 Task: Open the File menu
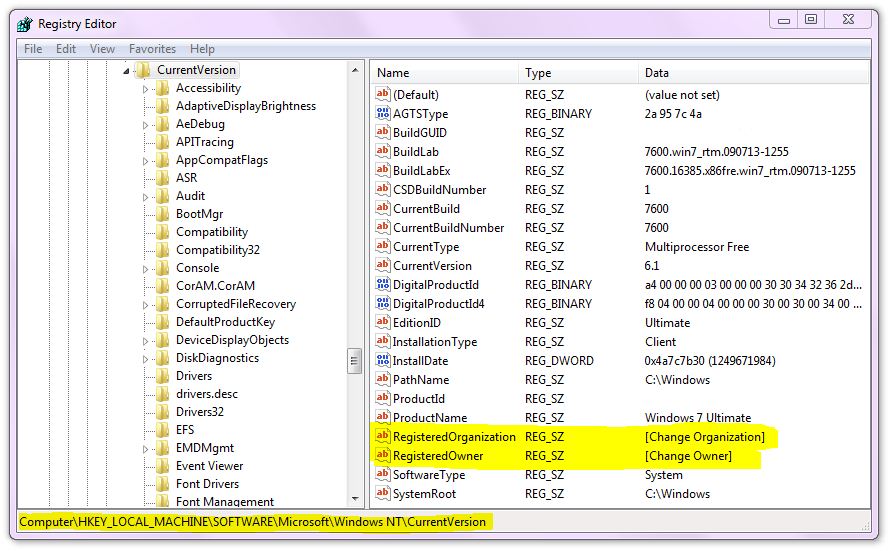click(x=33, y=49)
